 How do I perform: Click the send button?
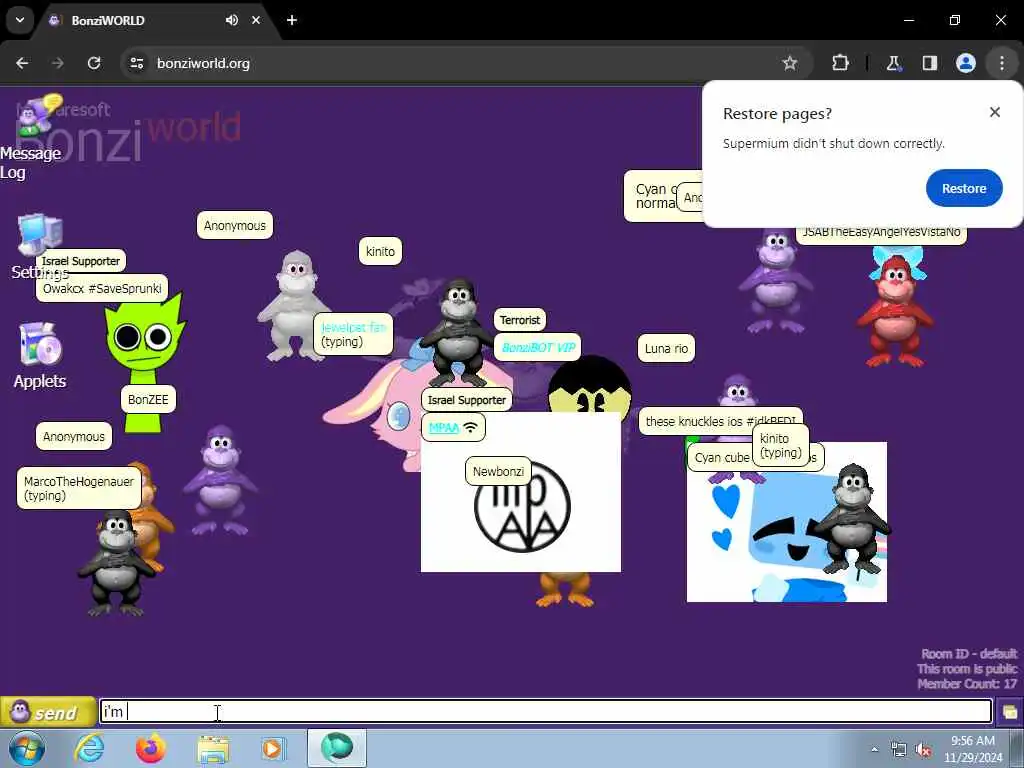(48, 712)
